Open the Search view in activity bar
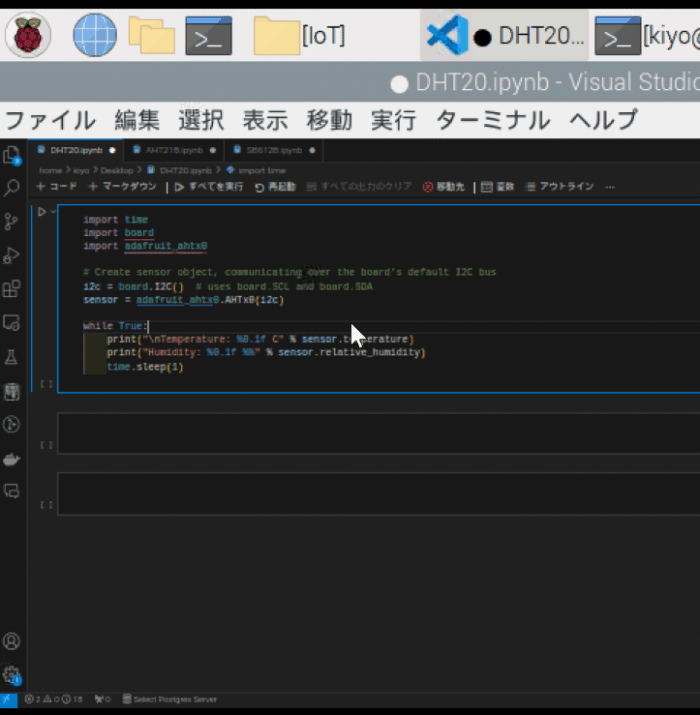This screenshot has height=715, width=700. [11, 187]
